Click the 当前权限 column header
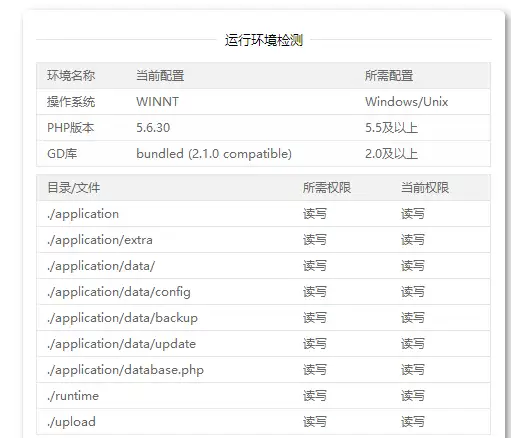Image resolution: width=511 pixels, height=438 pixels. [x=425, y=188]
